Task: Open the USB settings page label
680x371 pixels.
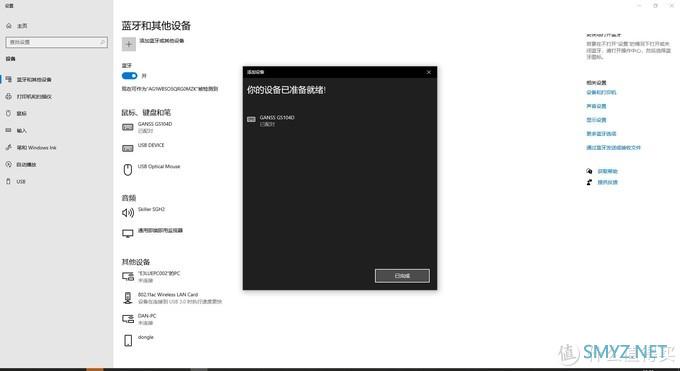Action: point(21,181)
